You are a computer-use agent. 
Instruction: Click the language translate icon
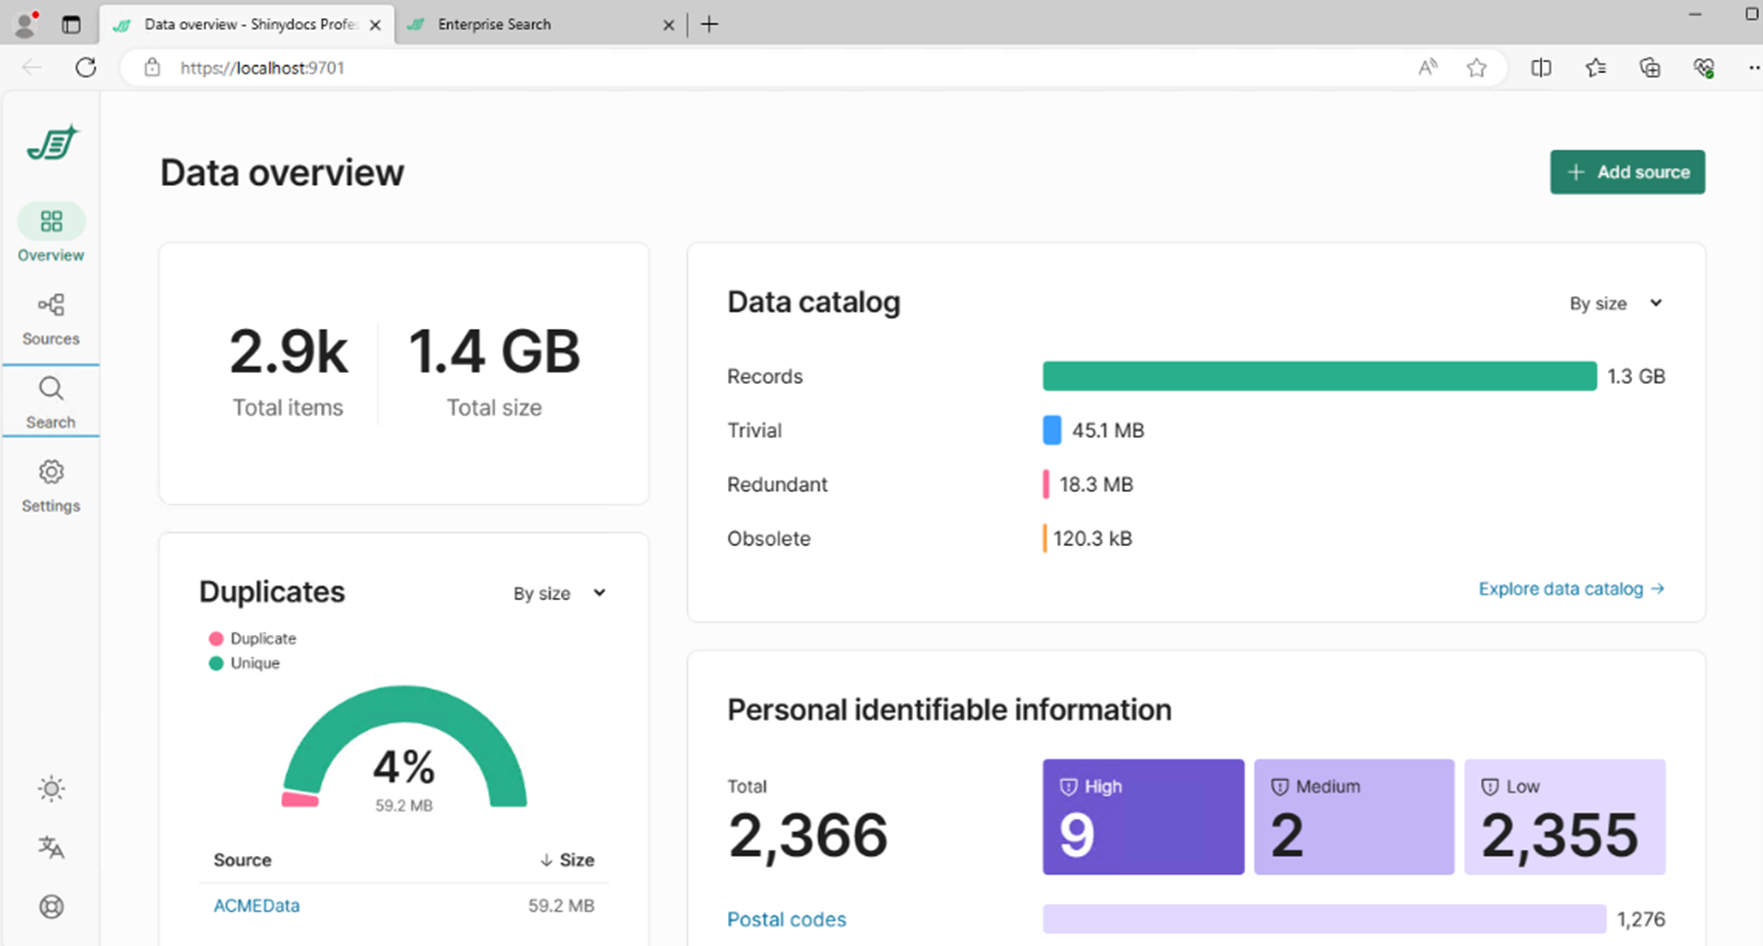click(51, 848)
